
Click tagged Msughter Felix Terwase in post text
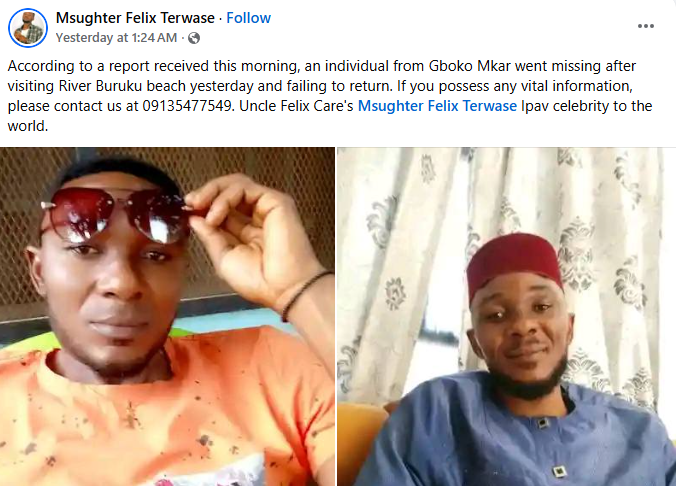pyautogui.click(x=438, y=106)
